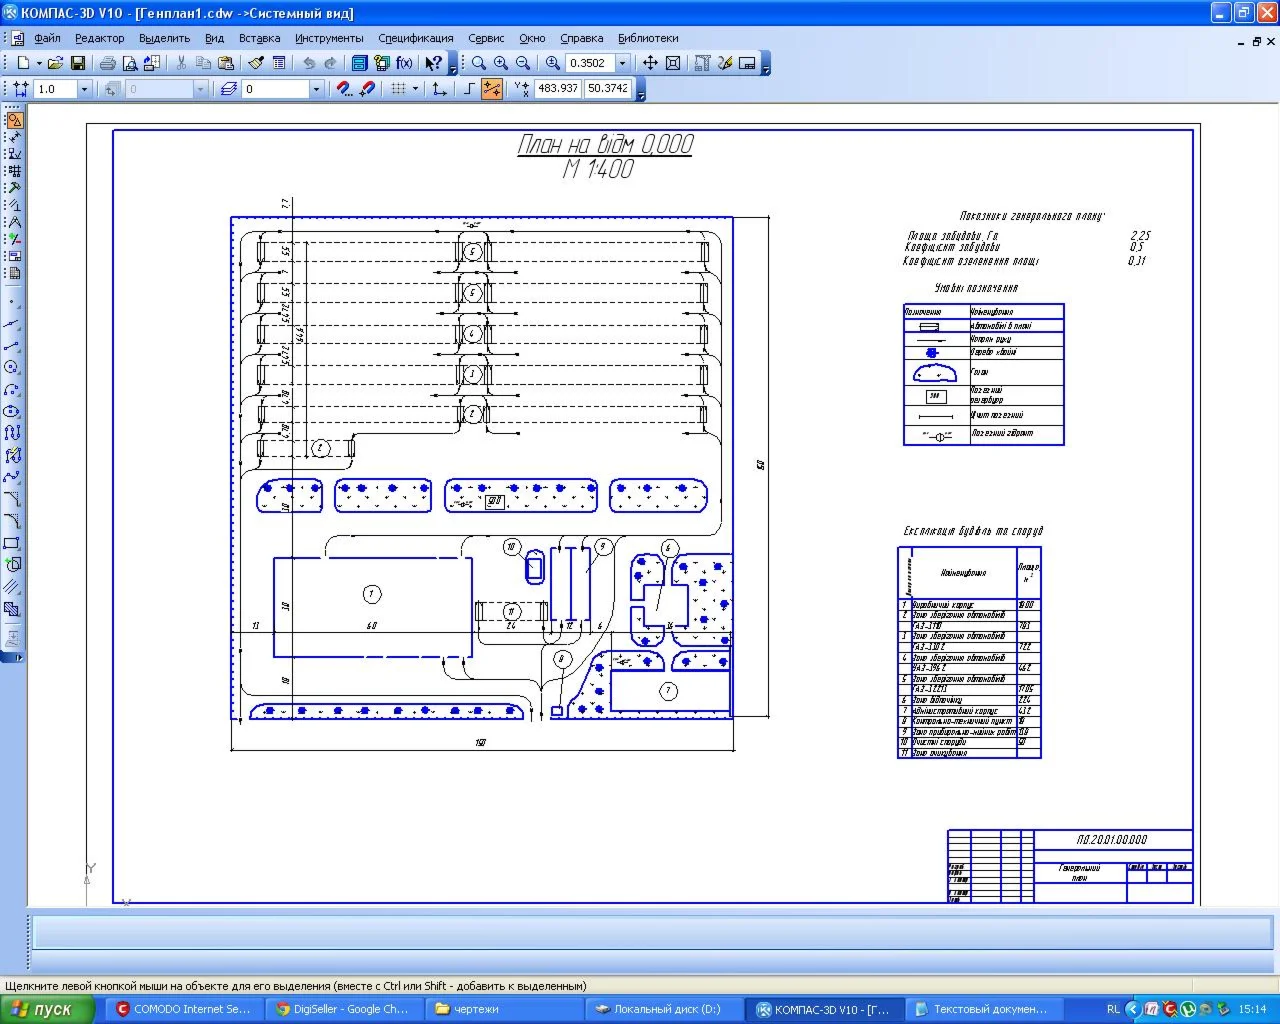This screenshot has height=1024, width=1280.
Task: Open the current step 1.0 dropdown
Action: point(84,89)
